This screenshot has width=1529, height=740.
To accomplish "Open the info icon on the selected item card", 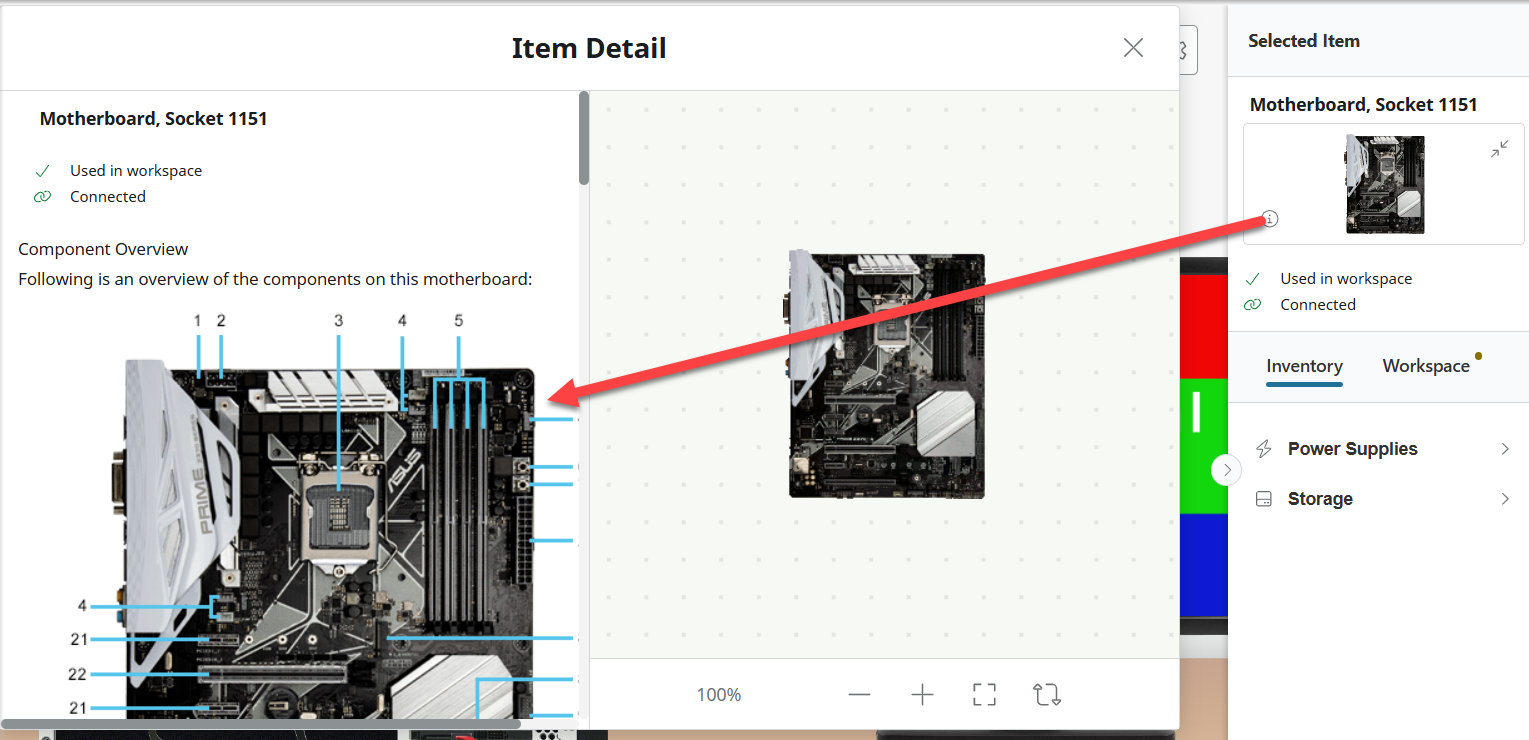I will (1270, 219).
